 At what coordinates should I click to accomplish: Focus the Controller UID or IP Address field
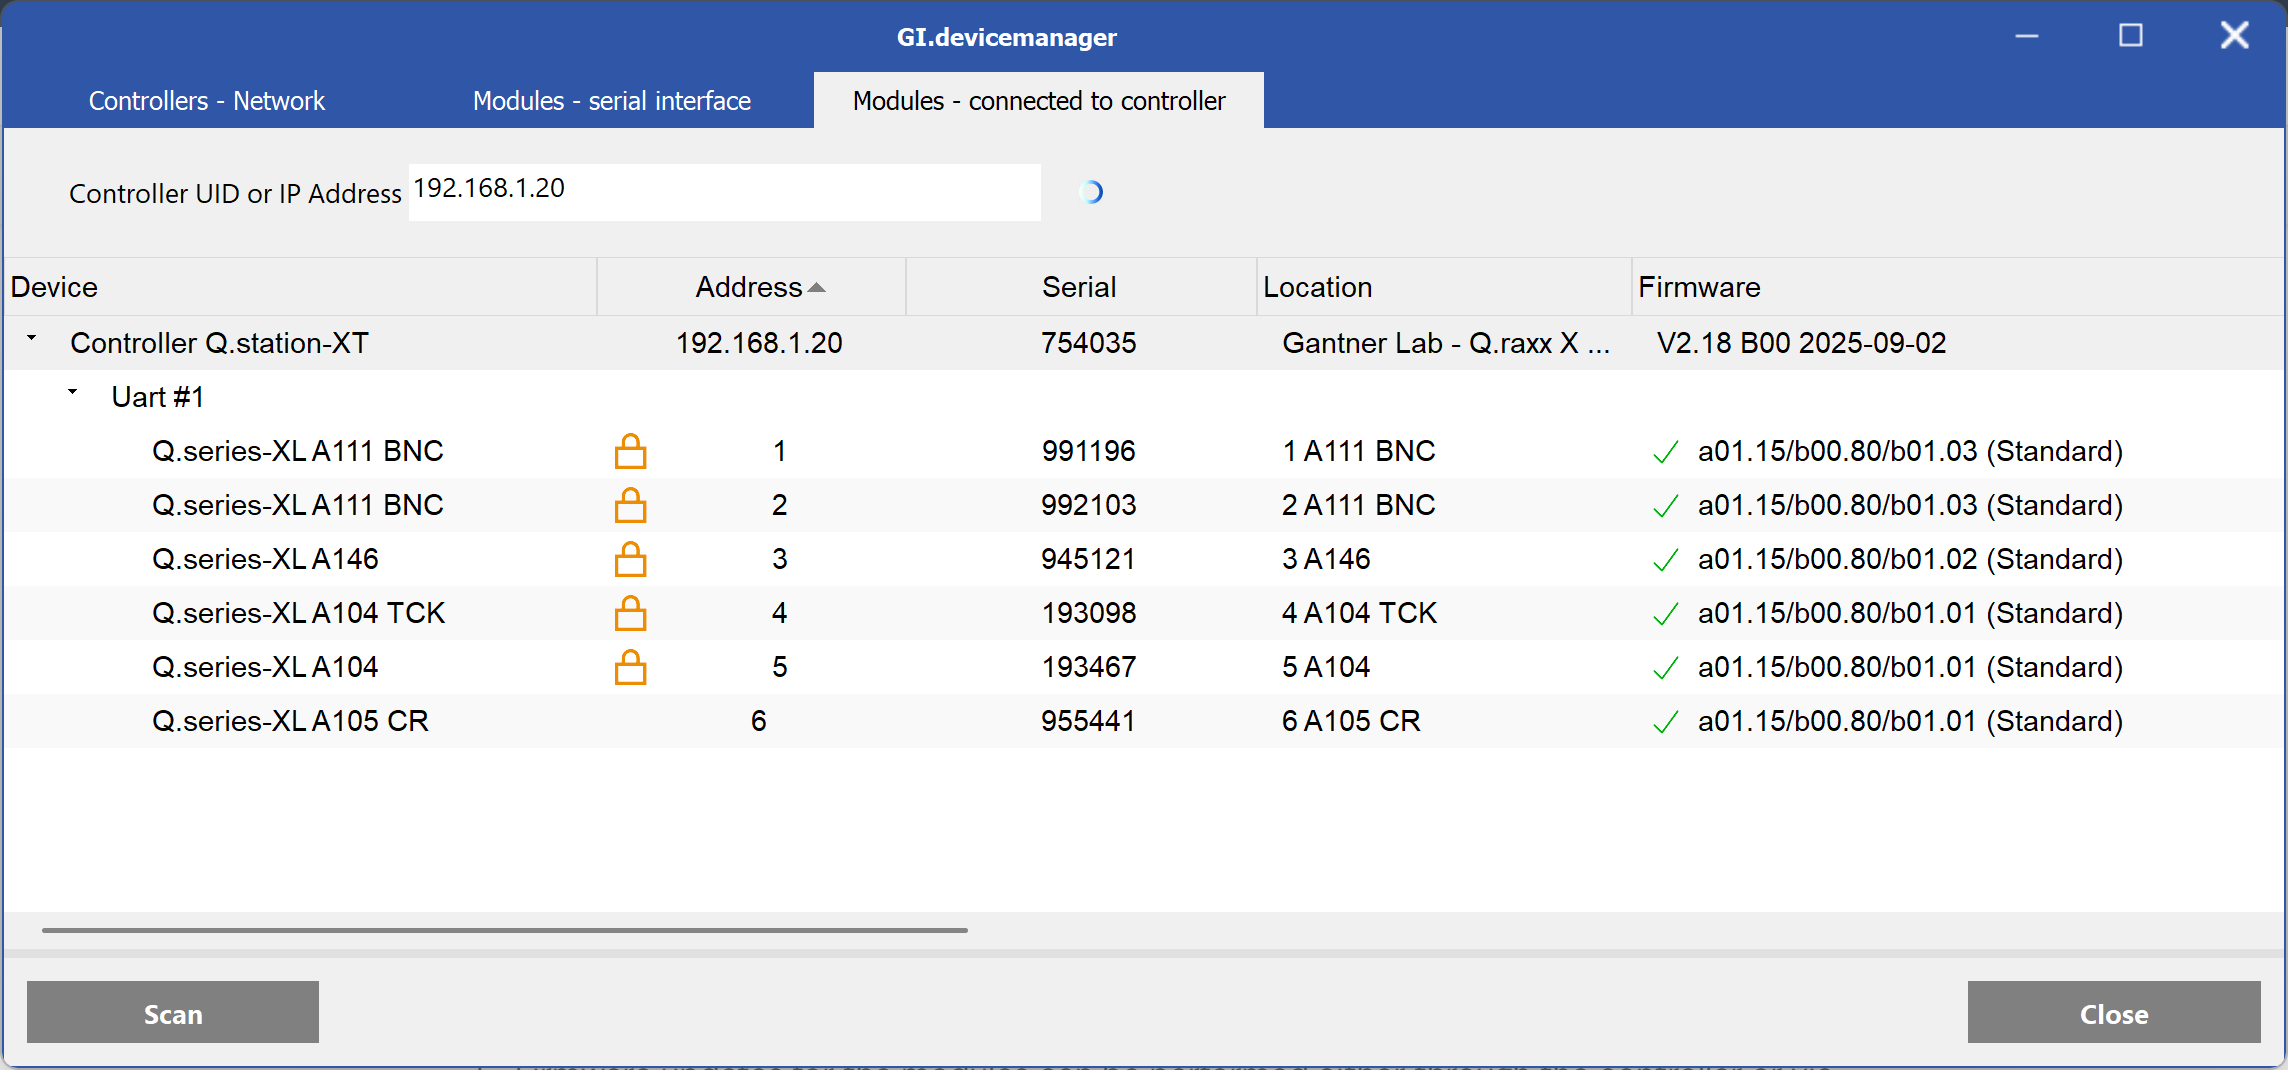point(724,192)
